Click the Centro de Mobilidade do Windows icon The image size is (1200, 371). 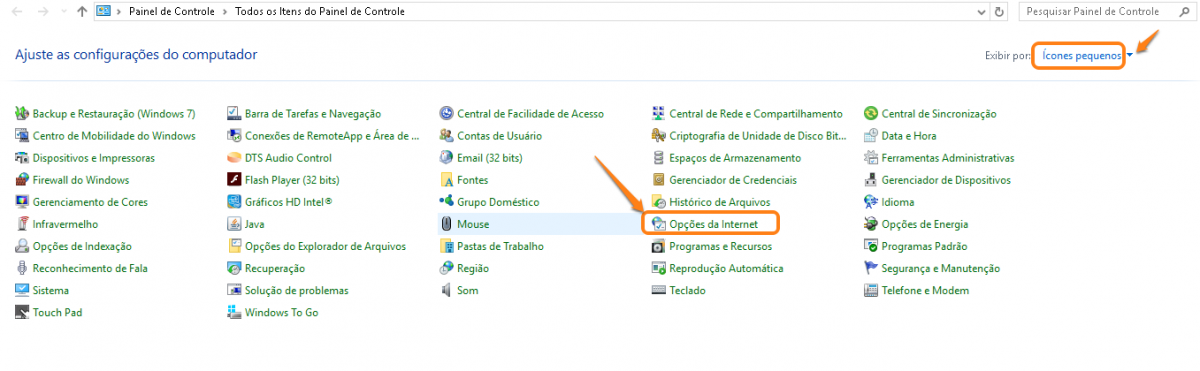pyautogui.click(x=22, y=136)
